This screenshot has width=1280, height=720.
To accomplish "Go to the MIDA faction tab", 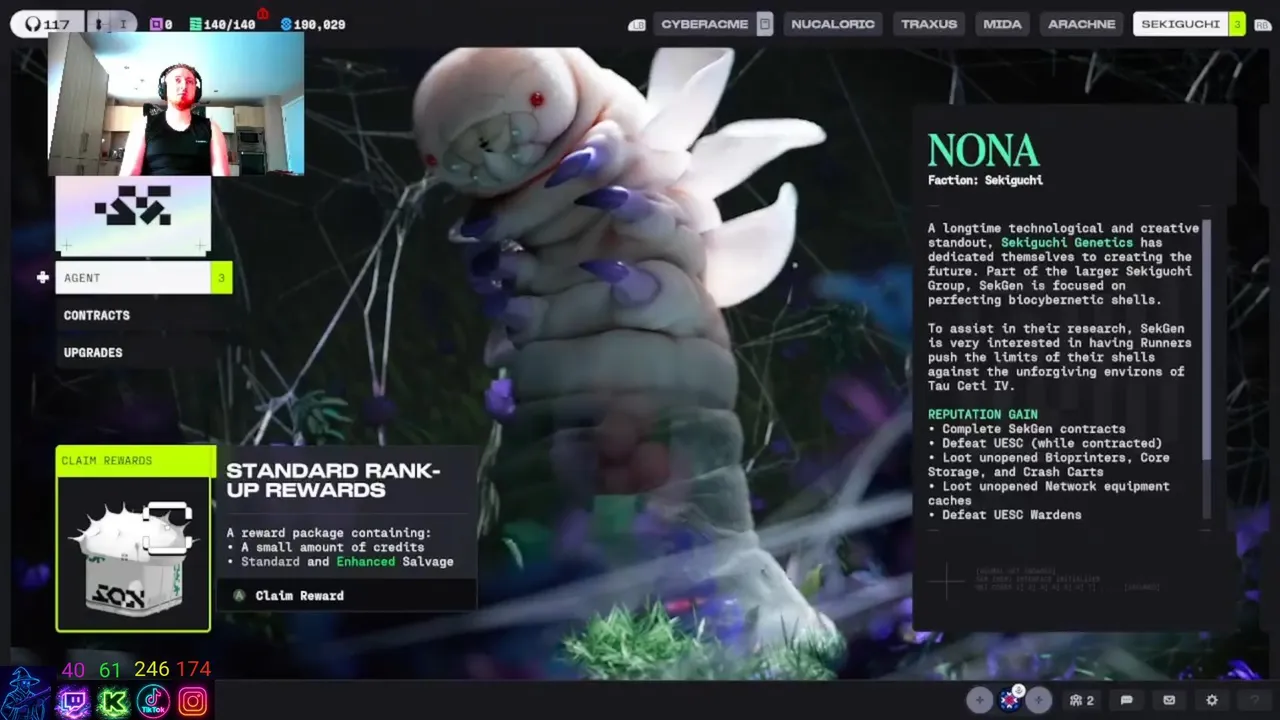I will coord(1002,24).
